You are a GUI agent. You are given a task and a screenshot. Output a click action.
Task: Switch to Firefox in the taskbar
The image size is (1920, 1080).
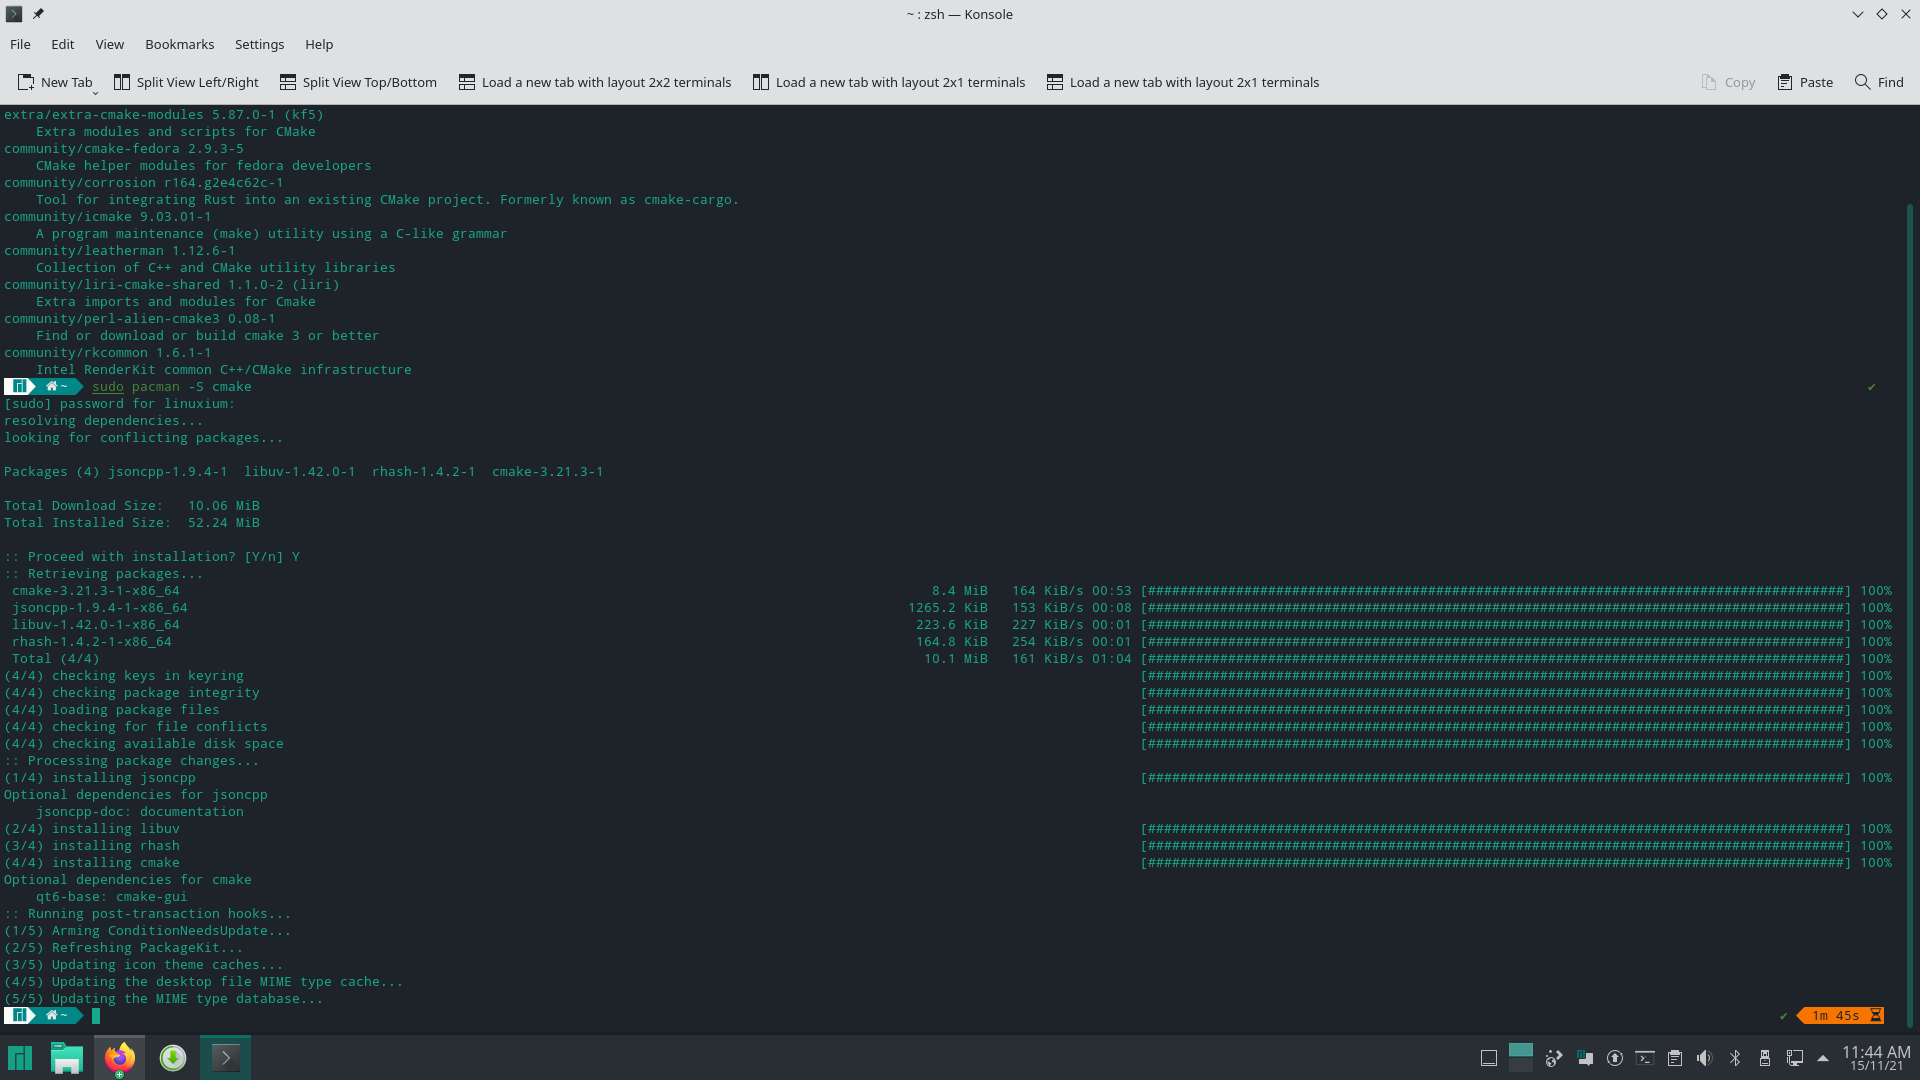click(x=119, y=1057)
